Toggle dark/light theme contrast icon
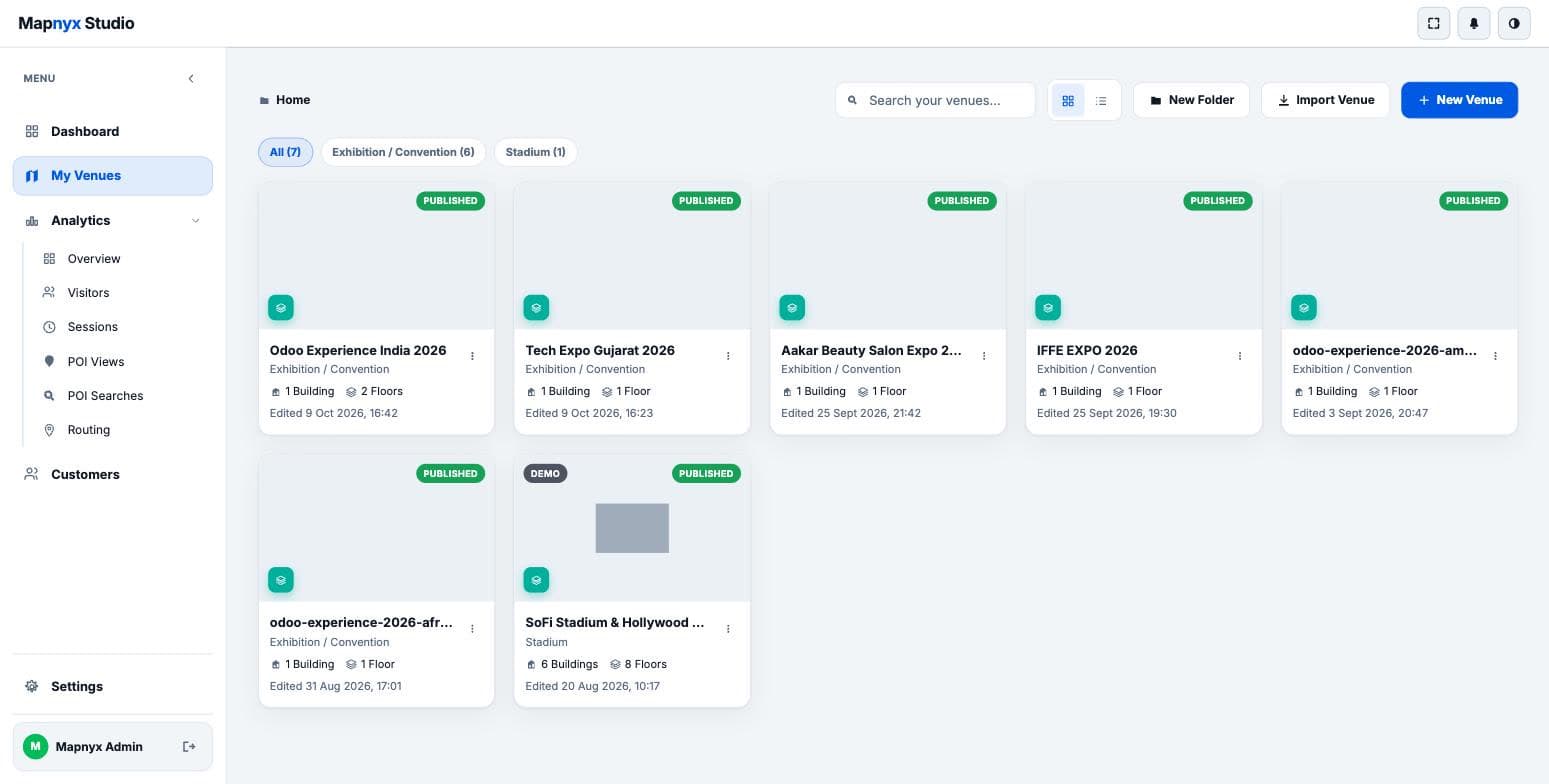The width and height of the screenshot is (1549, 784). click(x=1514, y=23)
